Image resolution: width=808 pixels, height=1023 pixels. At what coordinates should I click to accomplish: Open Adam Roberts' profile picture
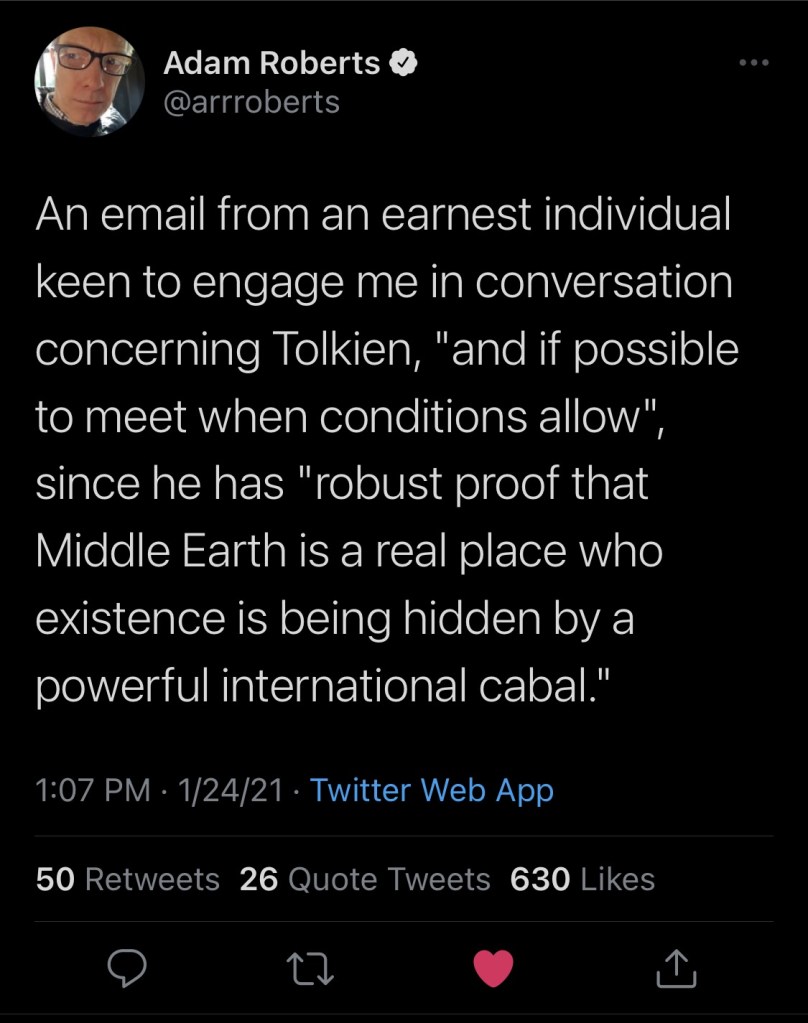[x=89, y=82]
